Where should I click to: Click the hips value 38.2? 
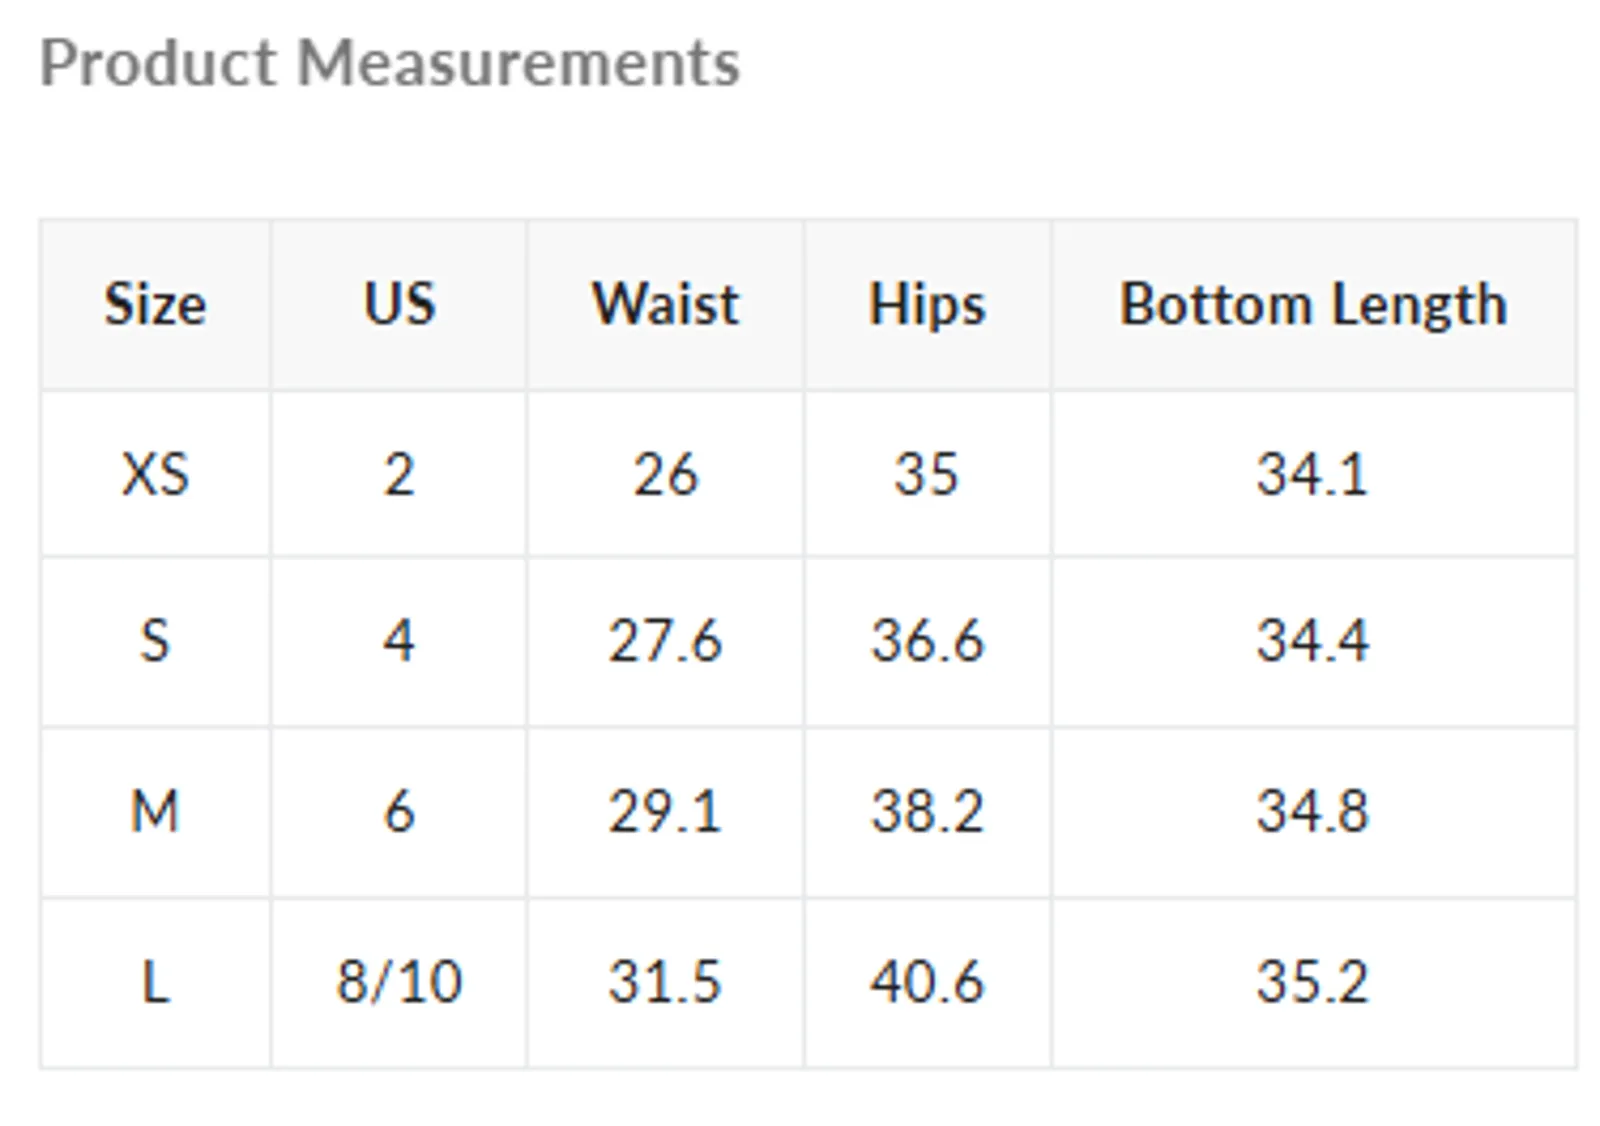[x=927, y=811]
